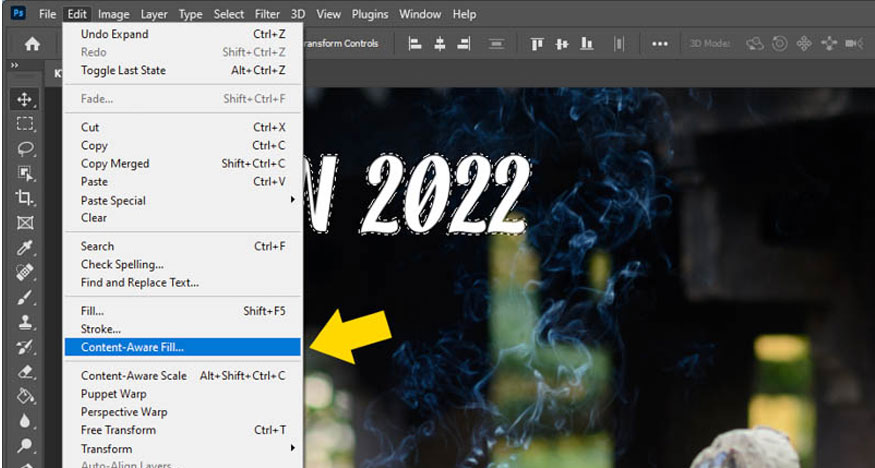Click the Distribute vertically icon
This screenshot has width=875, height=468.
pyautogui.click(x=496, y=44)
